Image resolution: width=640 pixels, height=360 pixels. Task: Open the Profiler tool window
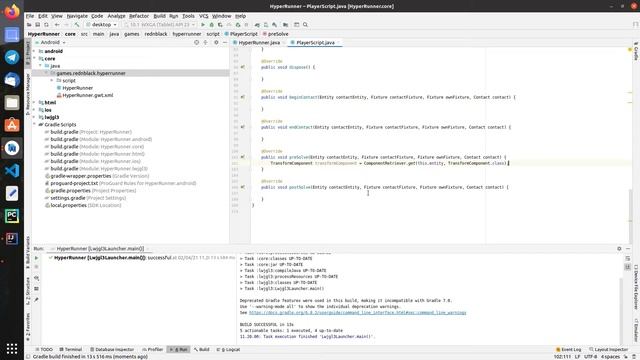pos(153,349)
